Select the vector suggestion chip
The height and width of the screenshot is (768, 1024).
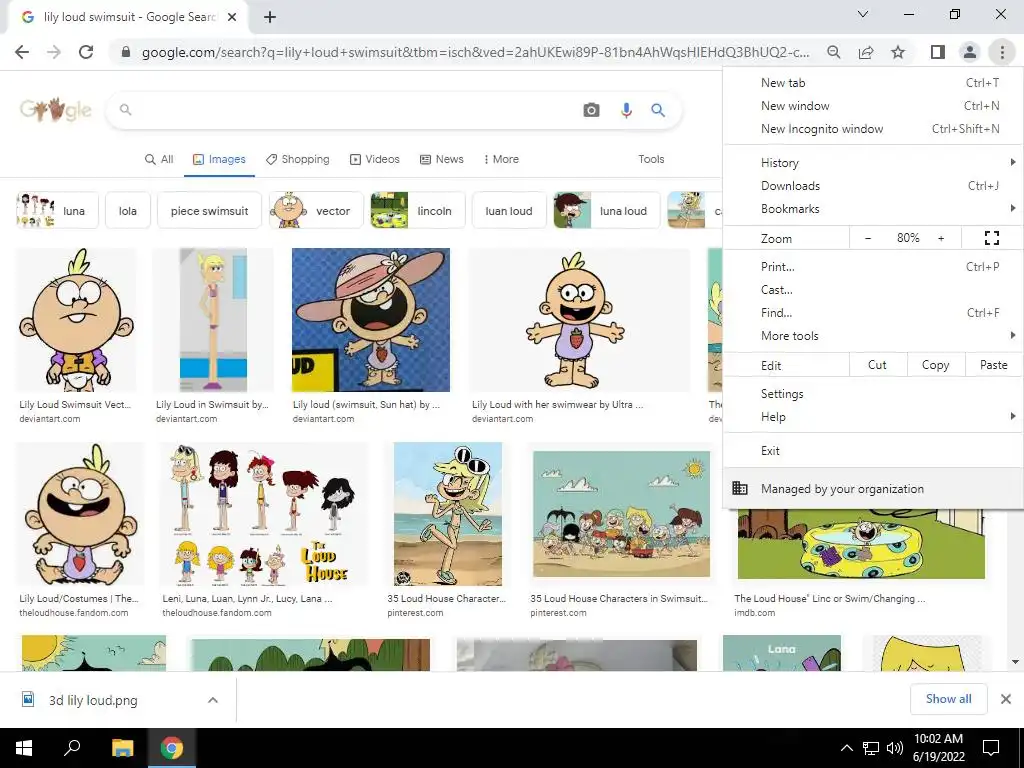(316, 210)
